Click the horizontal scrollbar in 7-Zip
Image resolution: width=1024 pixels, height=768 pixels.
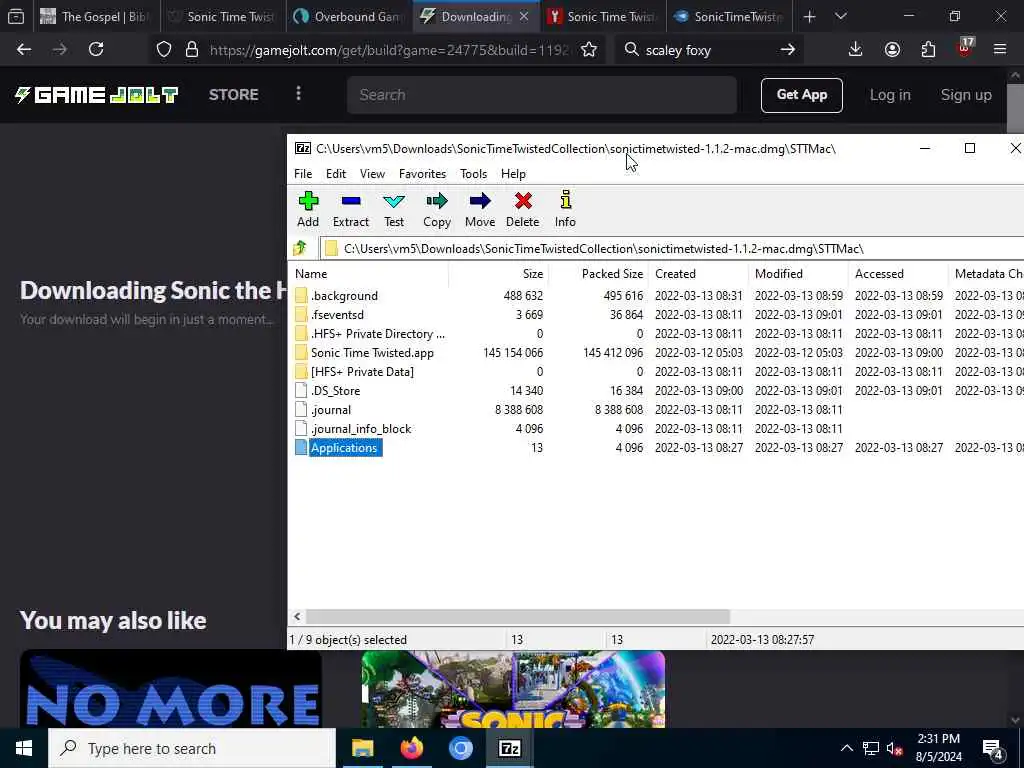coord(518,616)
